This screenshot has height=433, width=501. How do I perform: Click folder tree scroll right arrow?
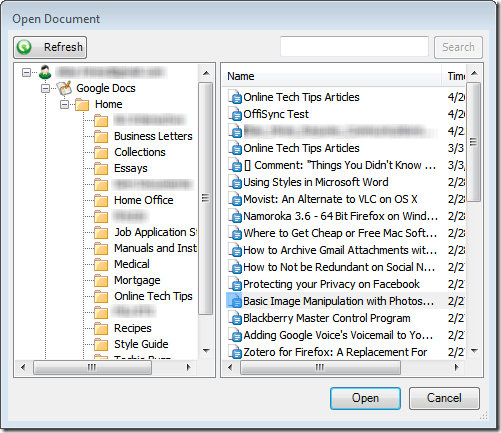[x=189, y=367]
